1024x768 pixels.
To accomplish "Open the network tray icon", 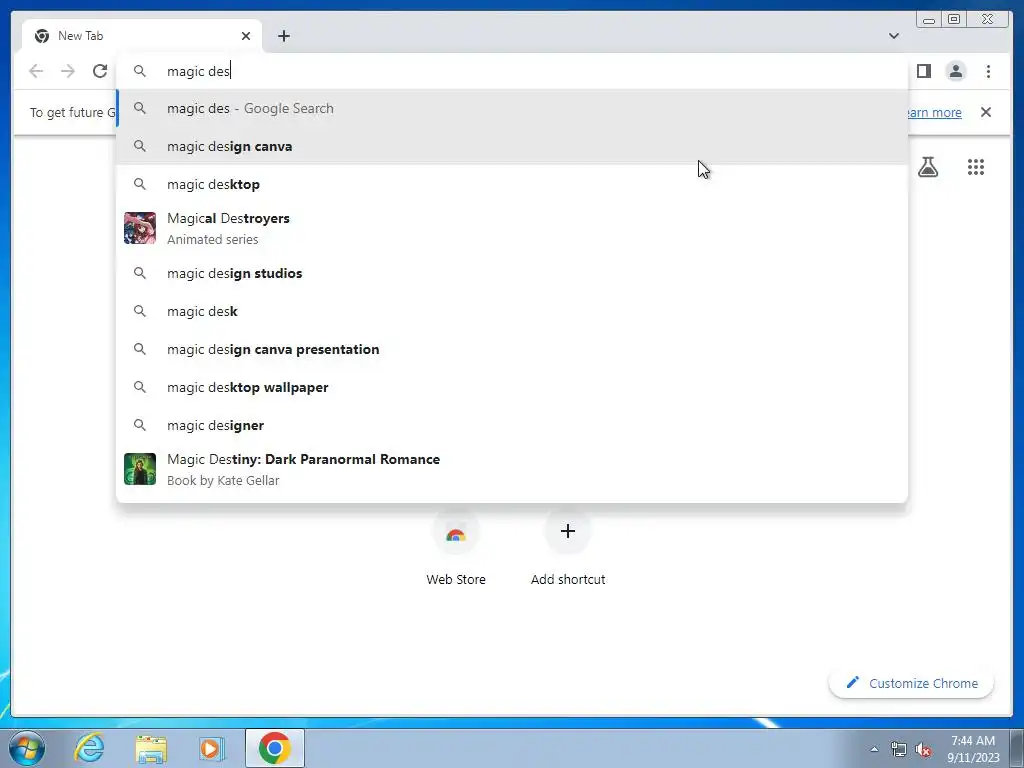I will click(899, 749).
